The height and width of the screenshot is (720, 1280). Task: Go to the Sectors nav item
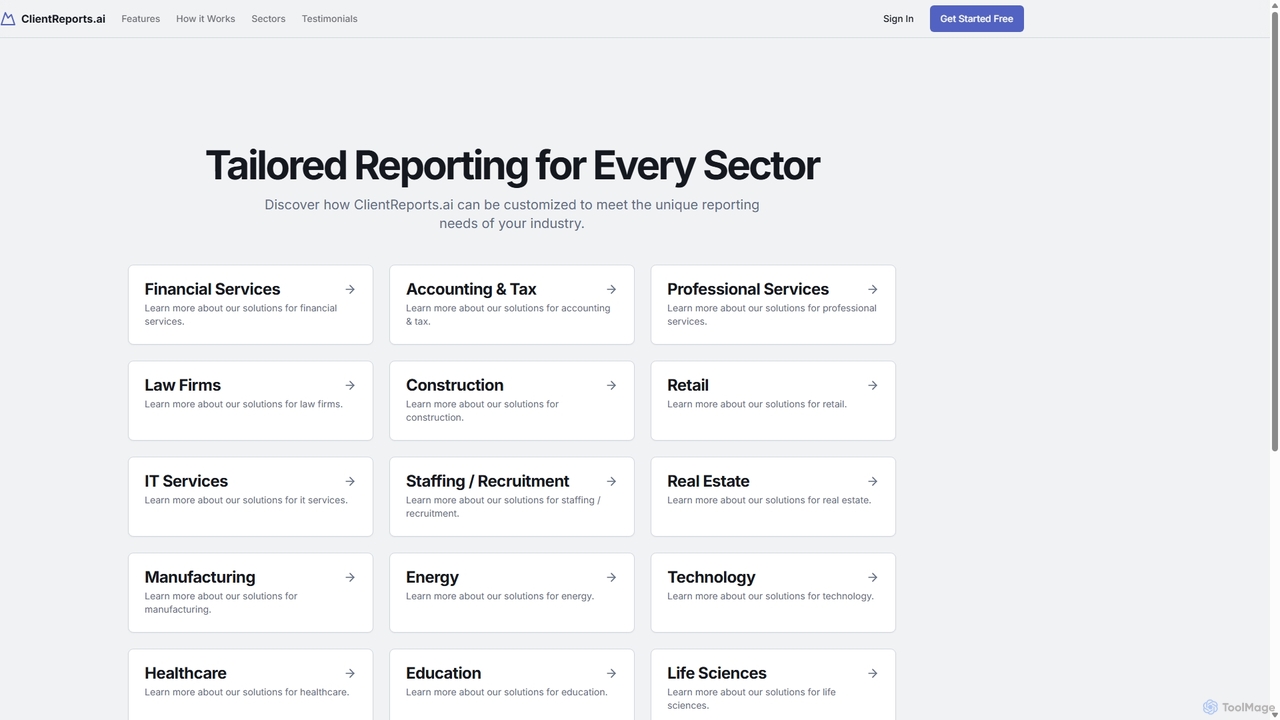pyautogui.click(x=268, y=19)
